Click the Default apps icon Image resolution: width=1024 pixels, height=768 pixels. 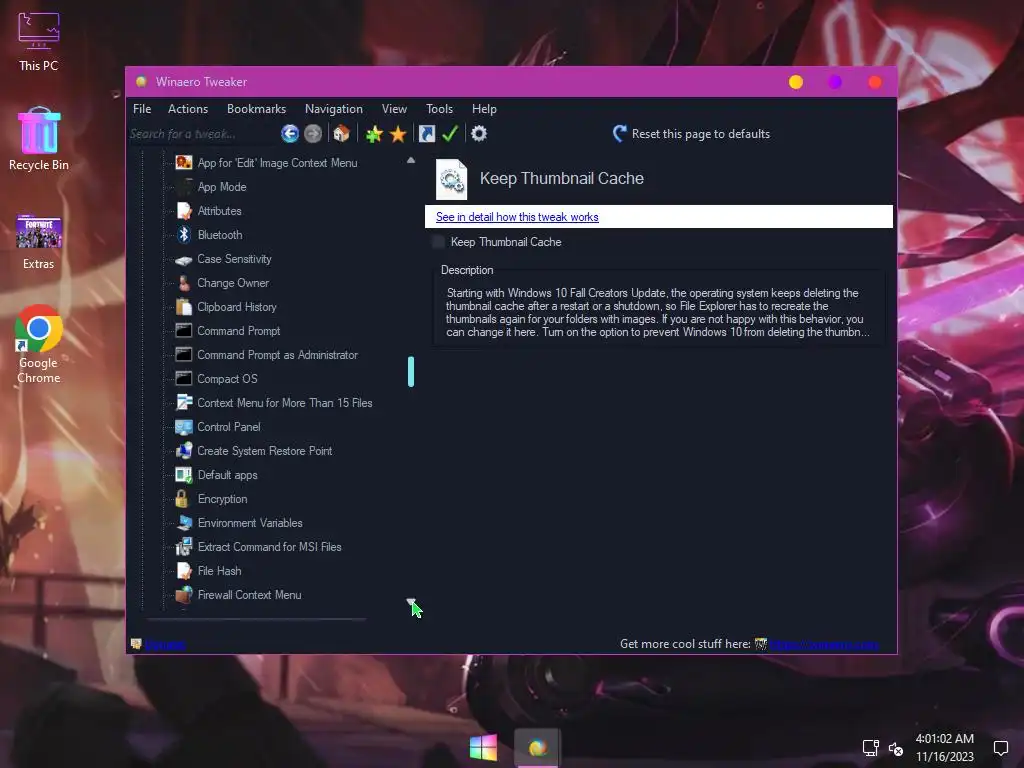pyautogui.click(x=184, y=475)
